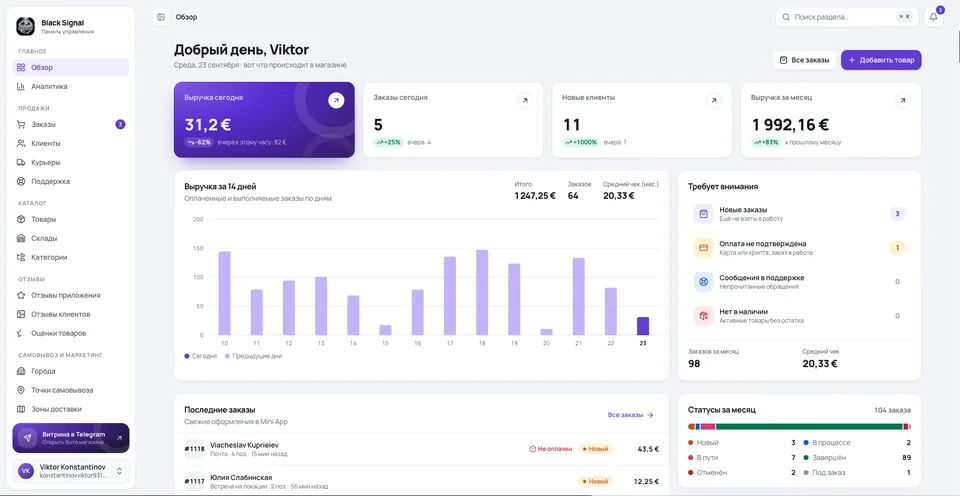Click the Предыдущие дни legend label
Image resolution: width=960 pixels, height=496 pixels.
click(257, 356)
